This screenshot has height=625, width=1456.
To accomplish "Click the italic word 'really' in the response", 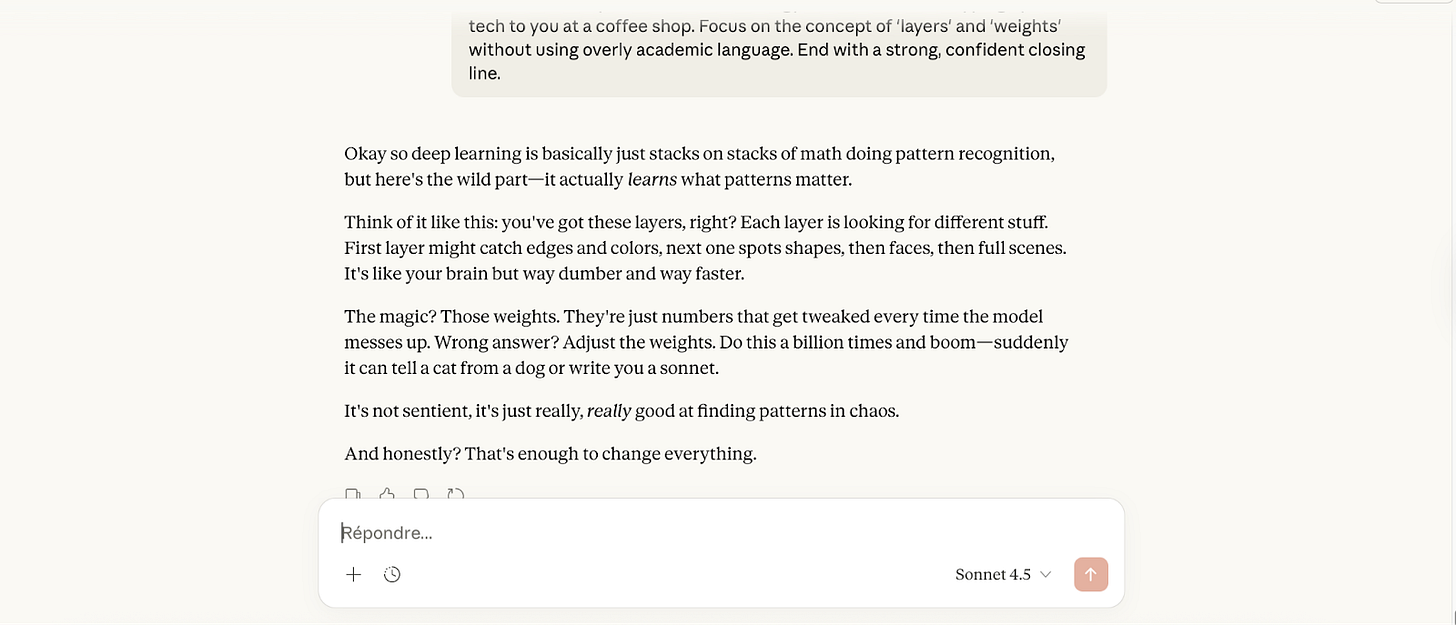I will tap(609, 411).
